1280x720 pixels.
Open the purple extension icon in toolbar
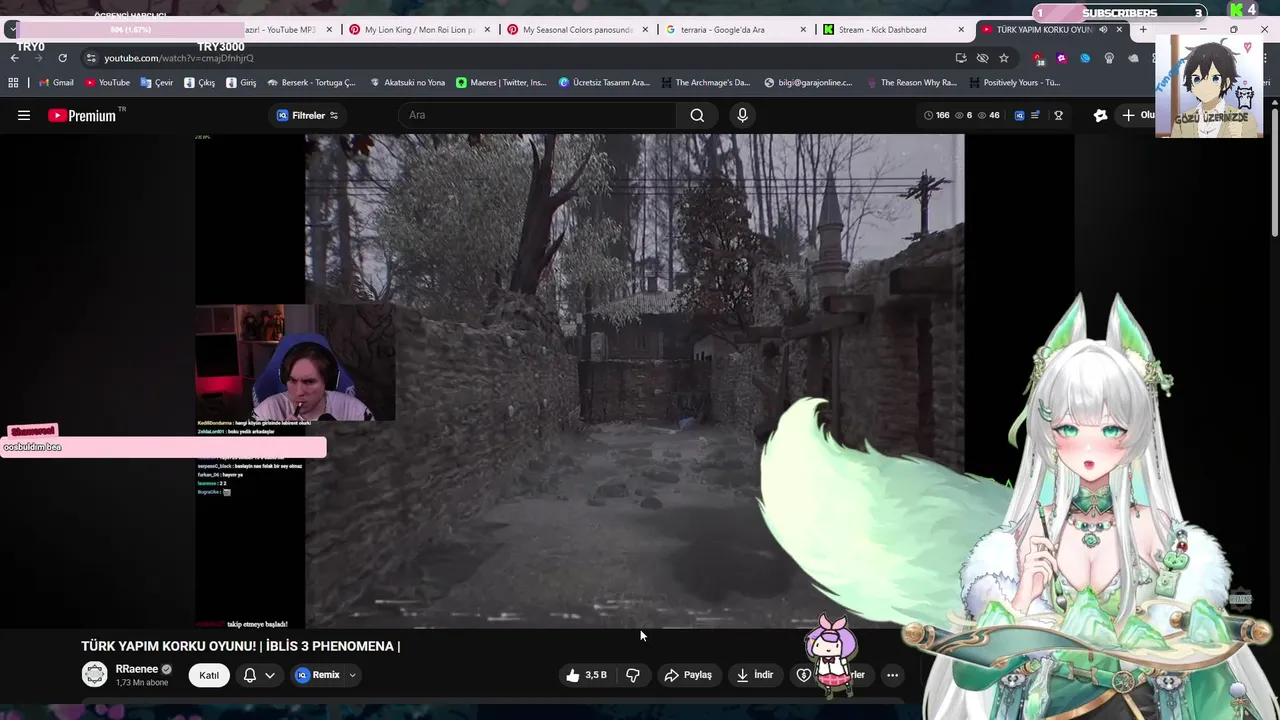[x=1062, y=58]
